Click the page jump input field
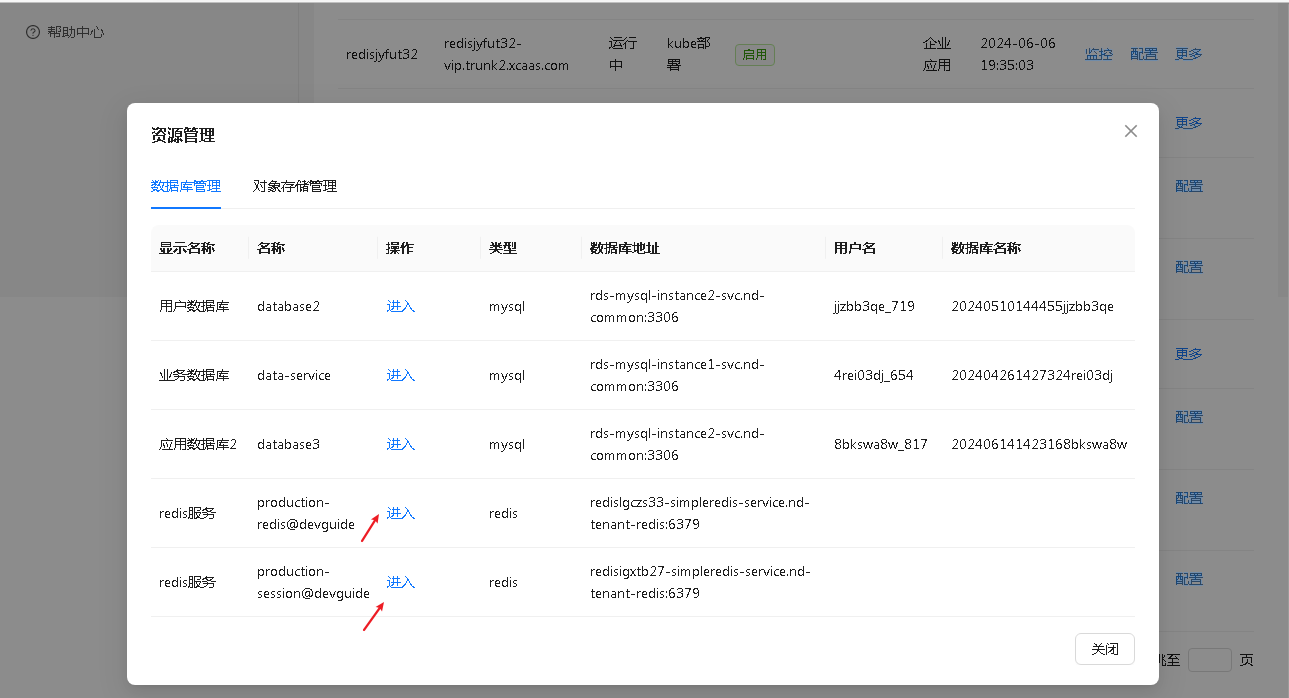 (1210, 660)
